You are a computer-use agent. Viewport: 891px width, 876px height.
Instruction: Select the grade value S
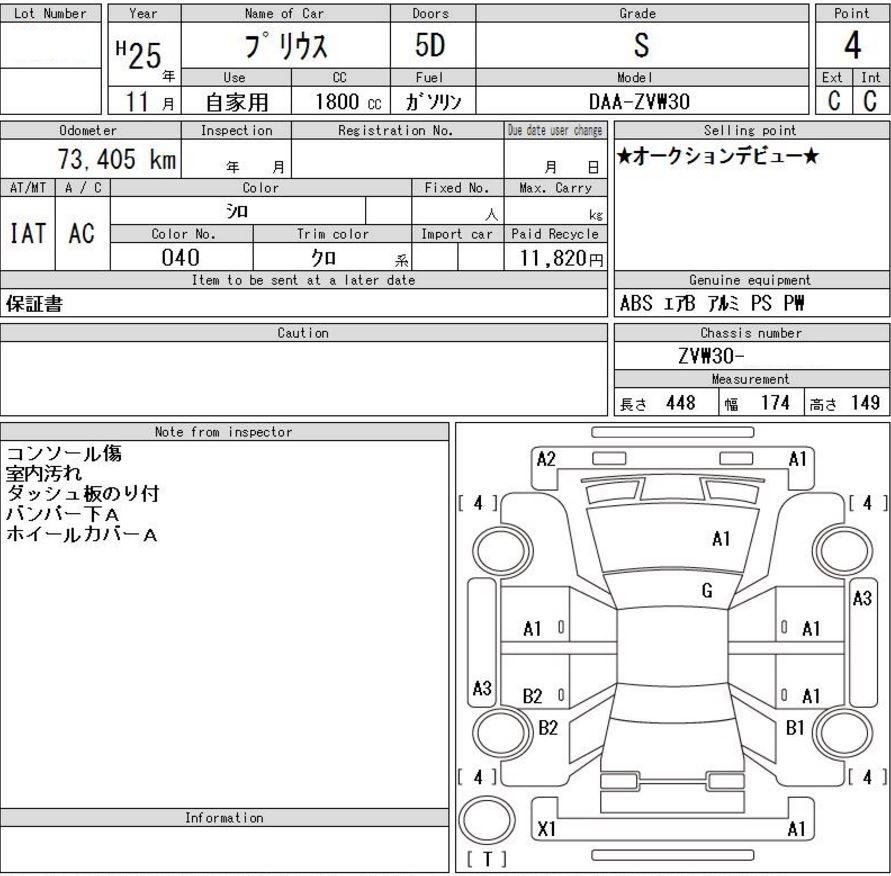click(x=641, y=45)
